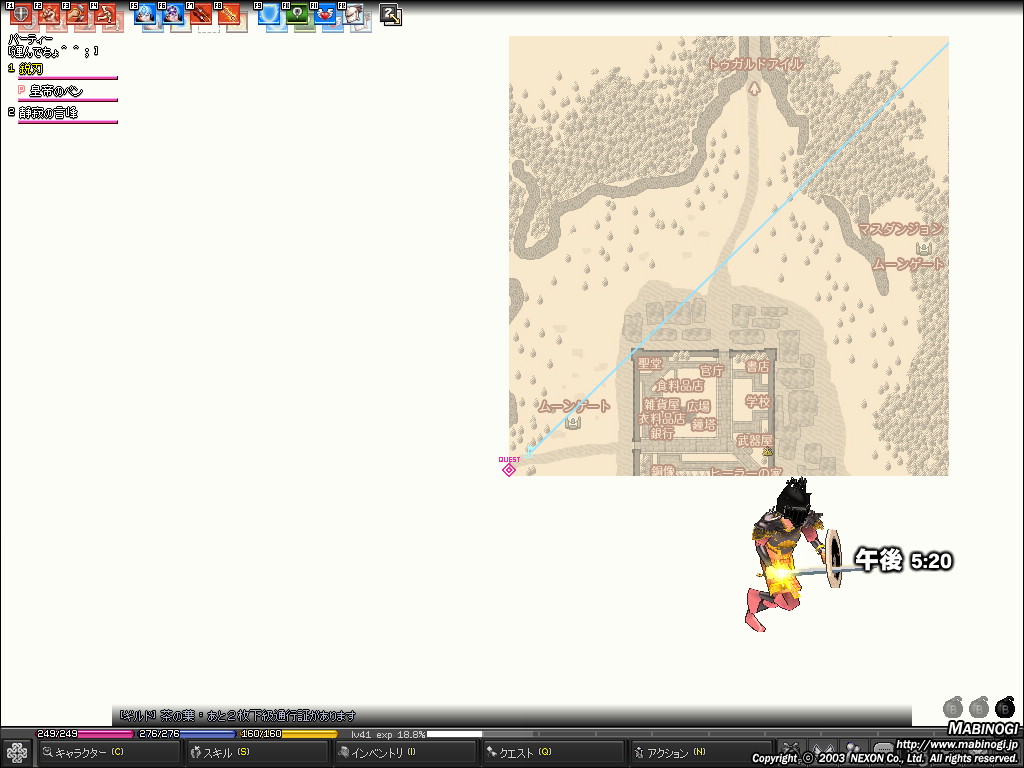The width and height of the screenshot is (1024, 768).
Task: Click 雑貨屋 general shop label on map
Action: click(x=662, y=404)
